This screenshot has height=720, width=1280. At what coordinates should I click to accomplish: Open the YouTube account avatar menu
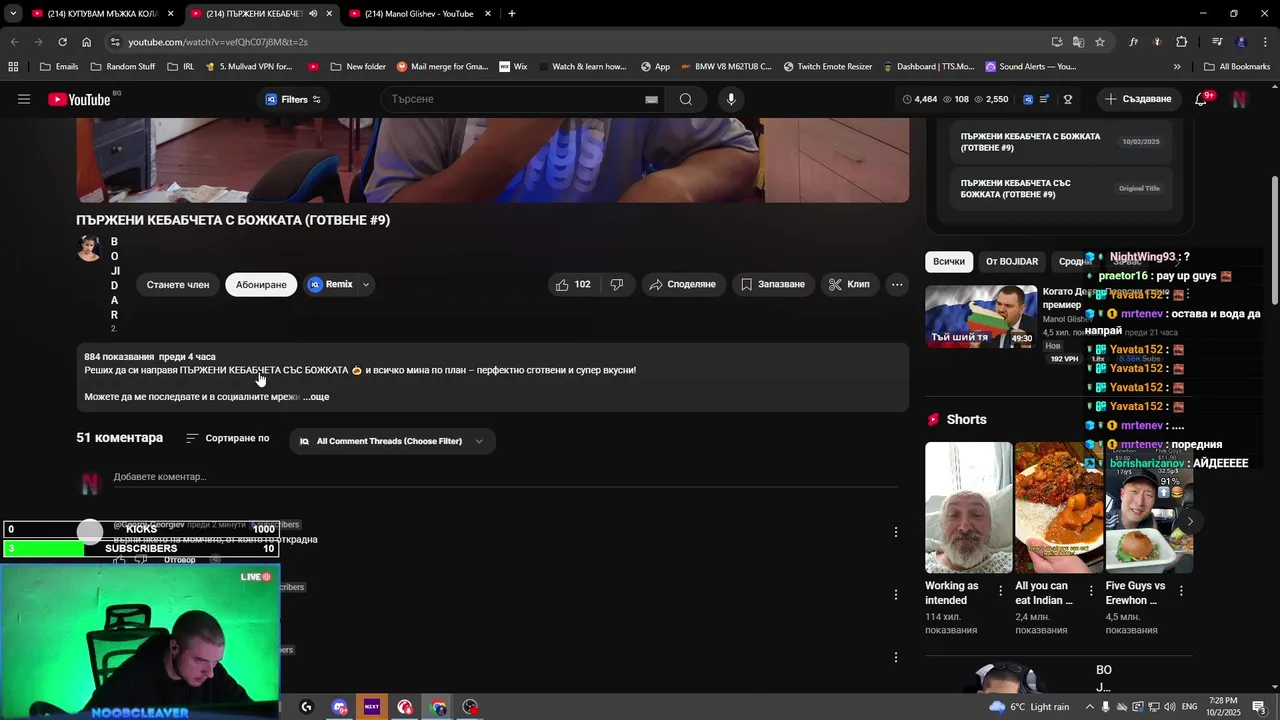click(x=1240, y=99)
